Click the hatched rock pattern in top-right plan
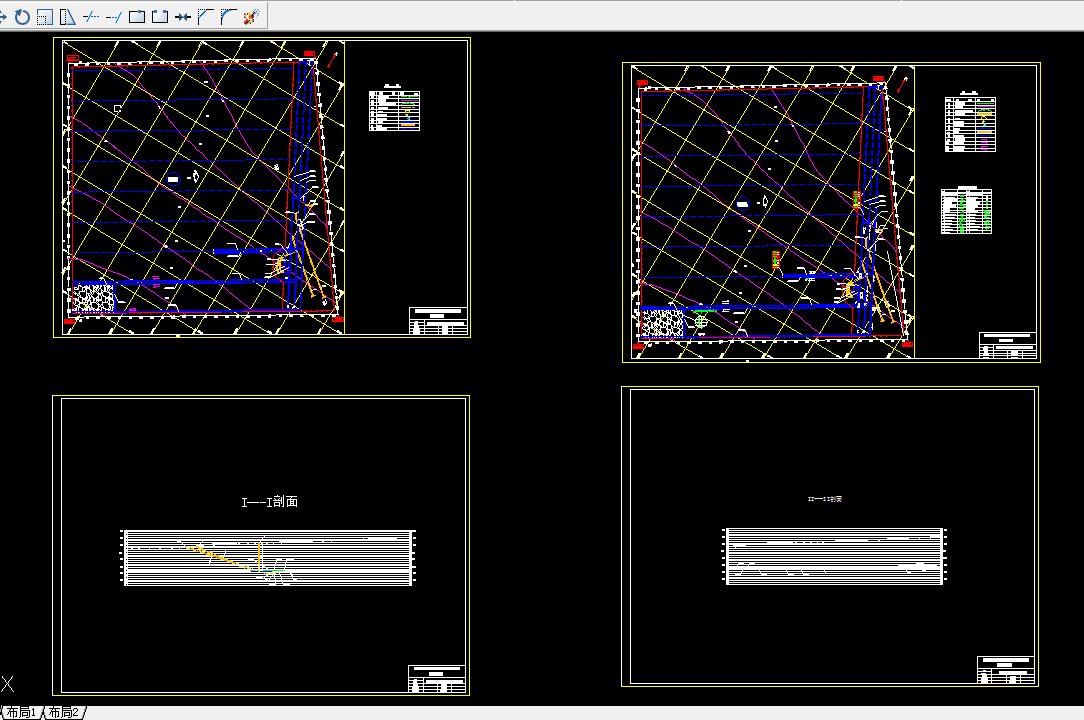Viewport: 1084px width, 720px height. tap(662, 323)
